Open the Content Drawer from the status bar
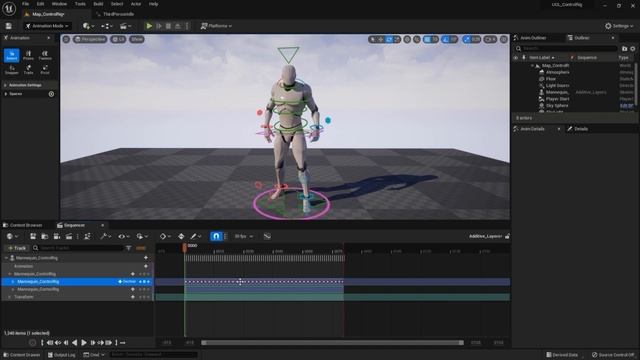The width and height of the screenshot is (640, 360). (22, 355)
